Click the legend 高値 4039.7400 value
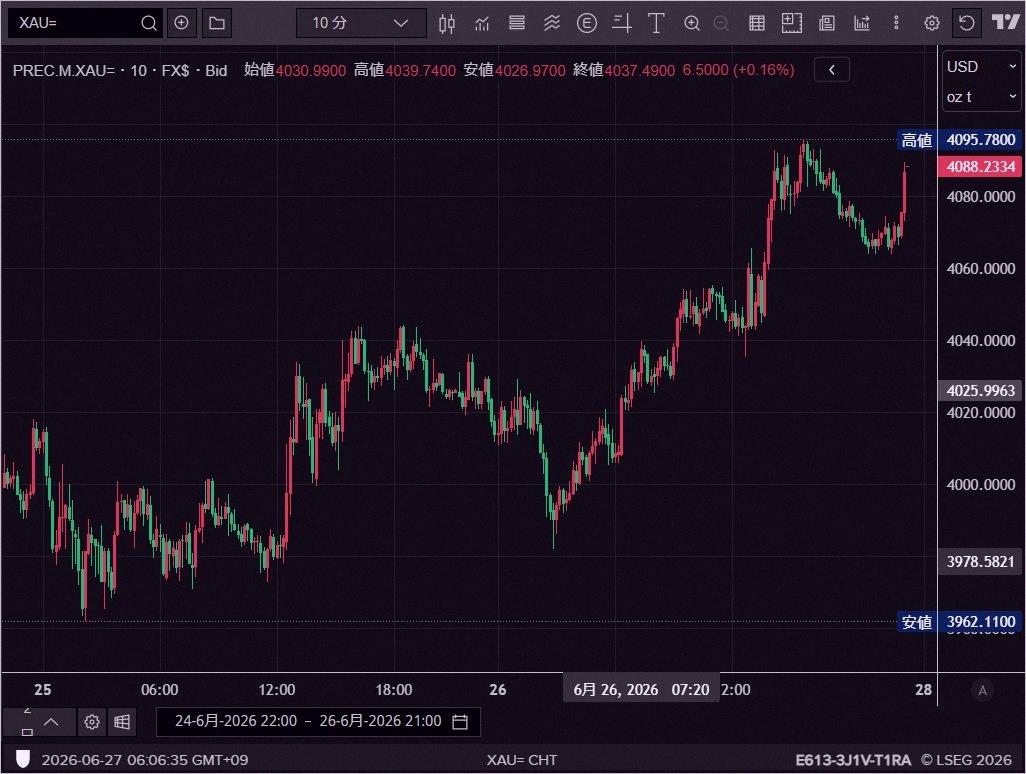 click(404, 70)
